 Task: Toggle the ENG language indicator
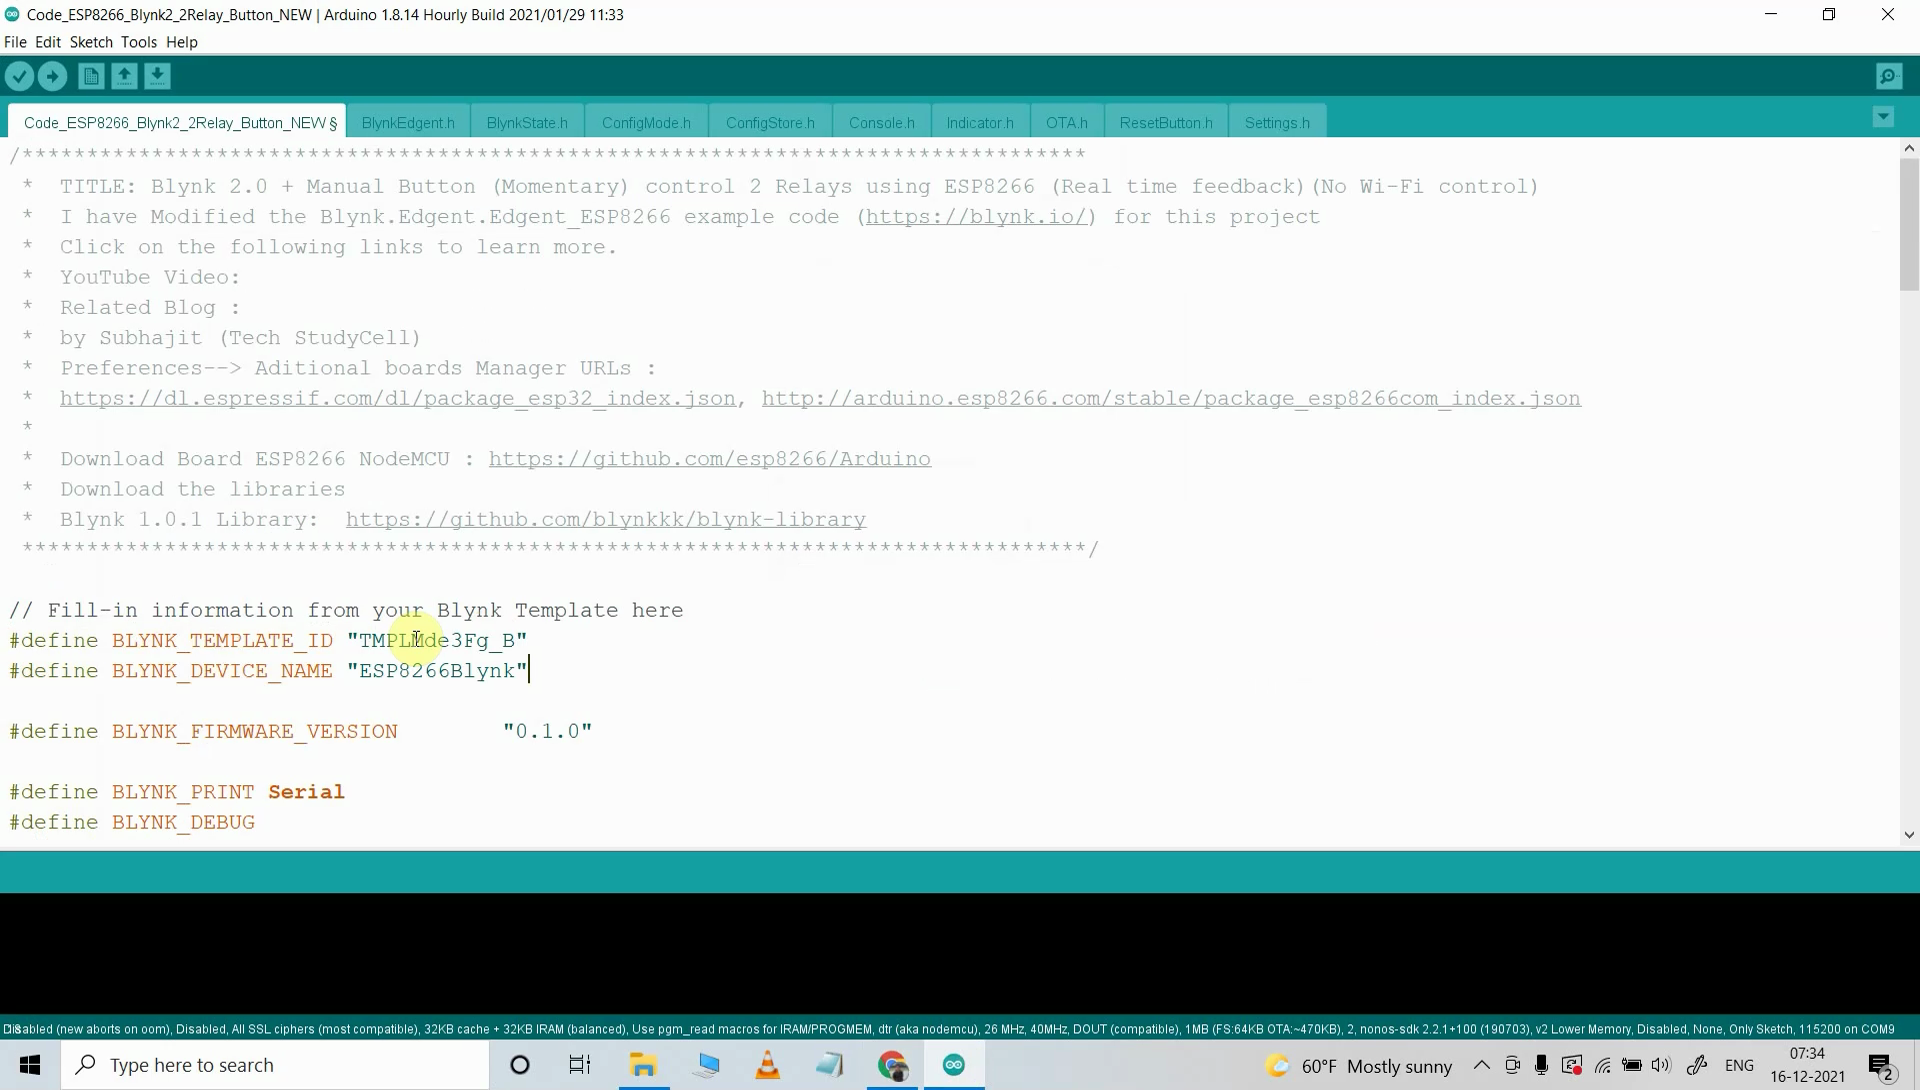pos(1739,1065)
